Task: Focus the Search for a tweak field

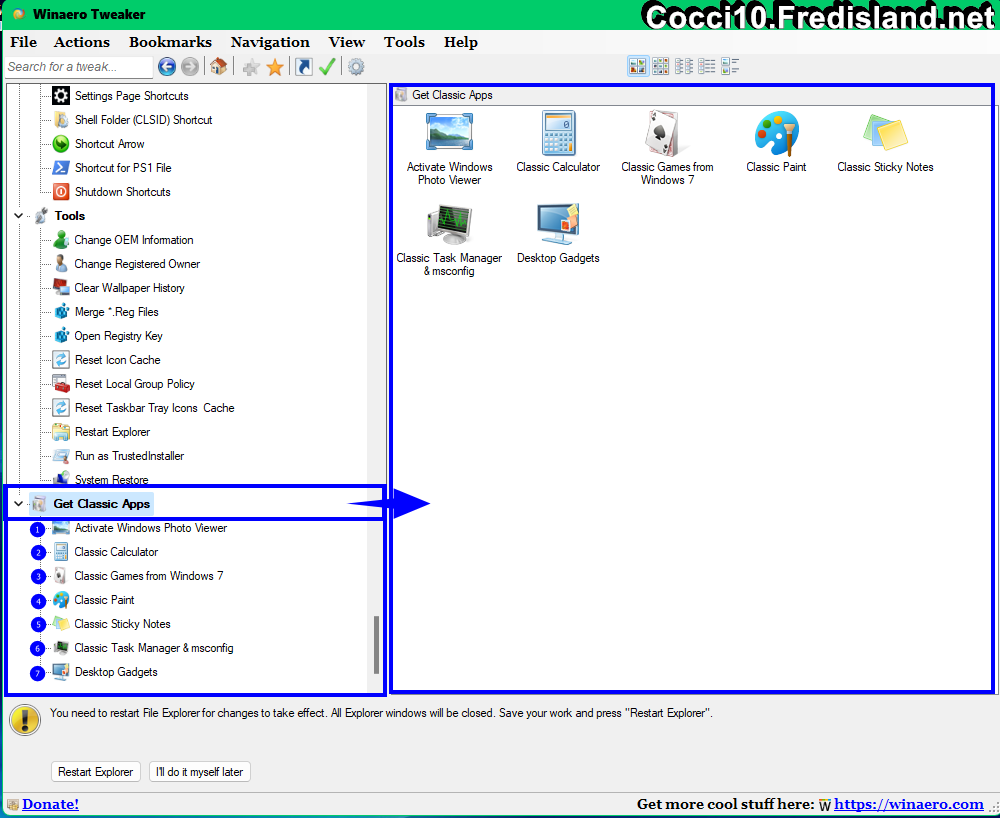Action: tap(79, 67)
